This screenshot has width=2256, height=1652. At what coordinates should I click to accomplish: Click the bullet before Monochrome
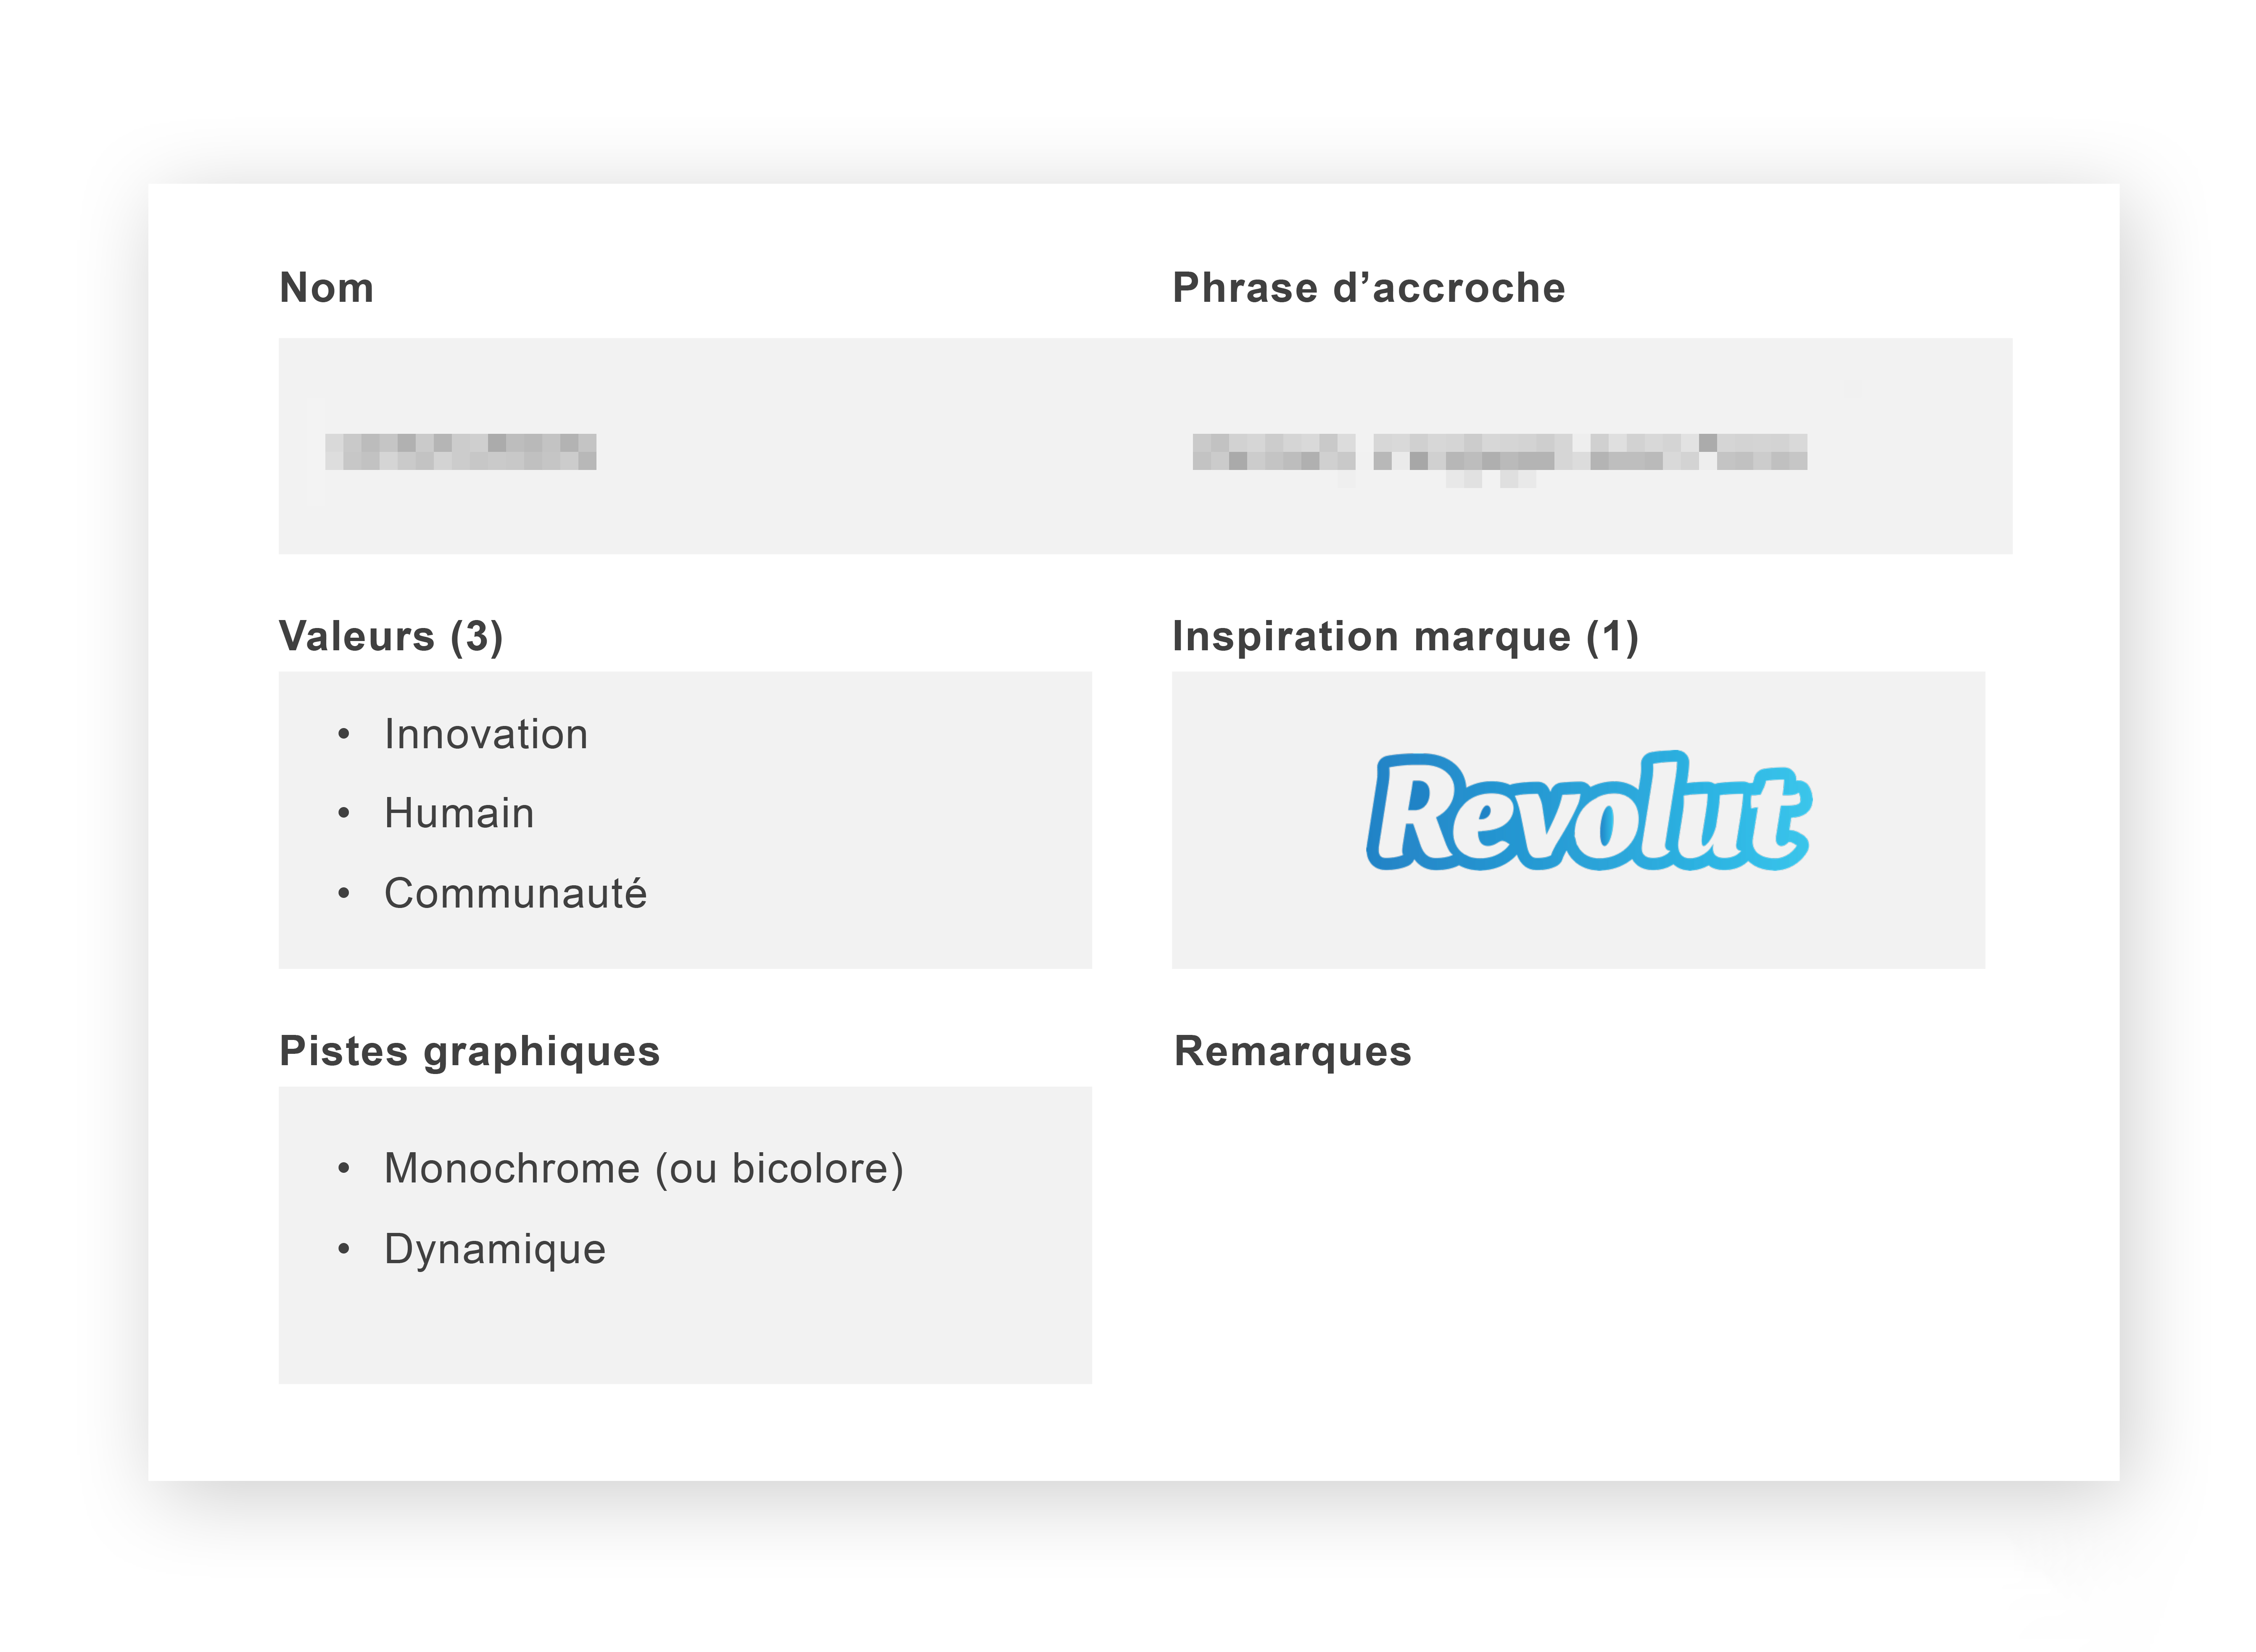point(344,1168)
